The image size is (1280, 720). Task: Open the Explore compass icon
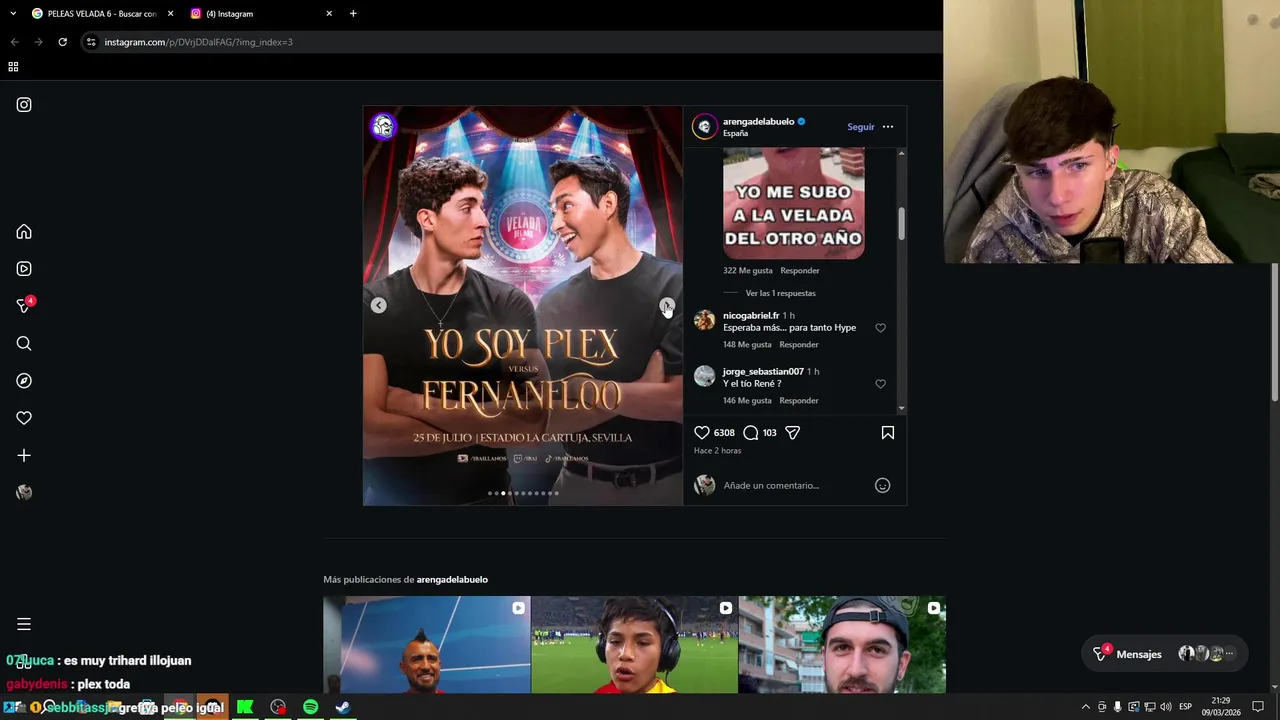click(x=24, y=381)
